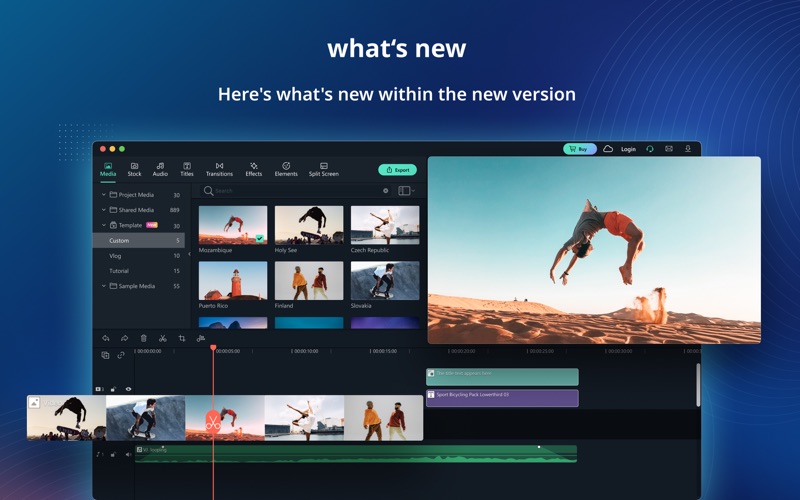Select the scissors split tool in toolbar
Screen dimensions: 800x500
163,338
